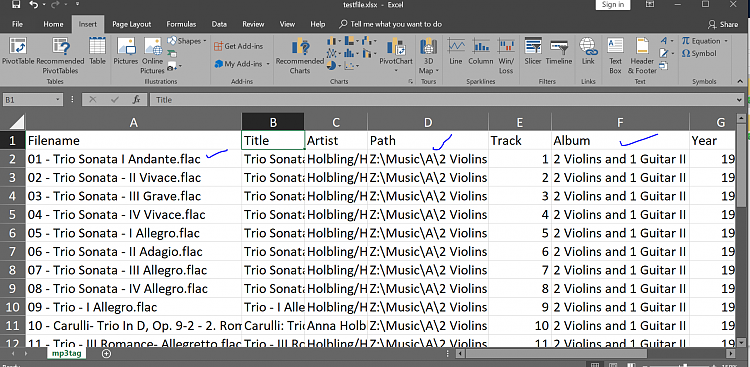Open the Charts dialog launcher

(x=410, y=82)
